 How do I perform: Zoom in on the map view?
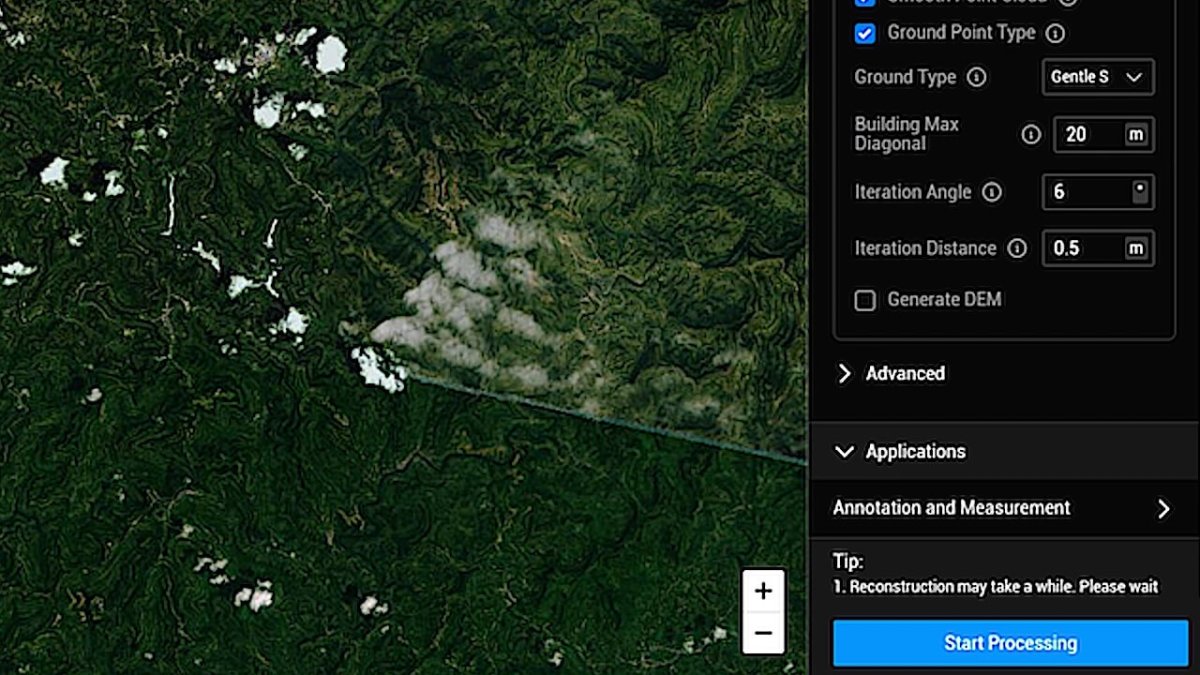pos(763,591)
